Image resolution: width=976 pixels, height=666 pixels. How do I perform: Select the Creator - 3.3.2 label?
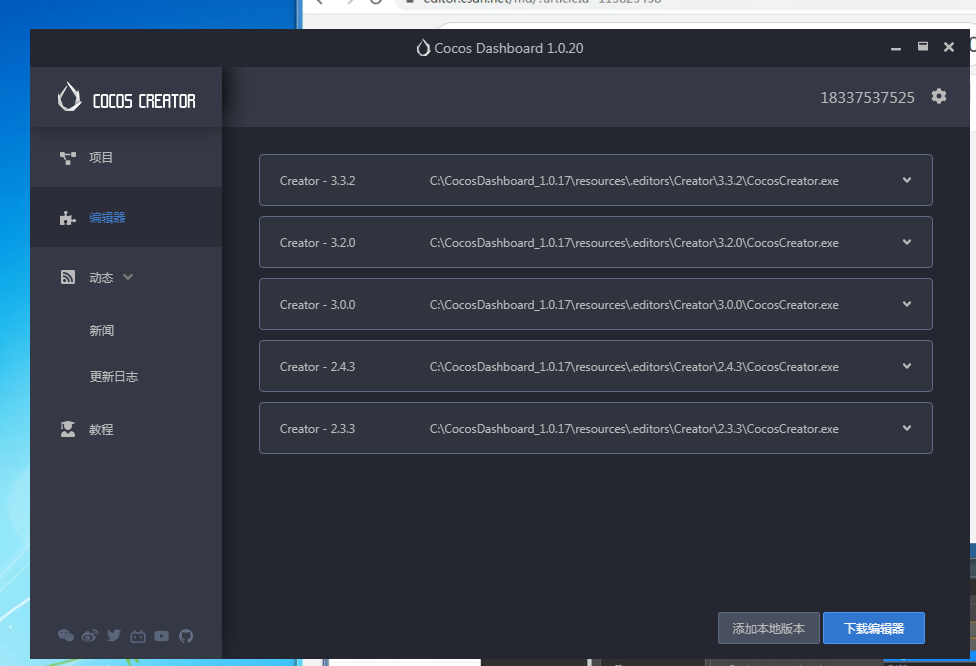(x=317, y=181)
